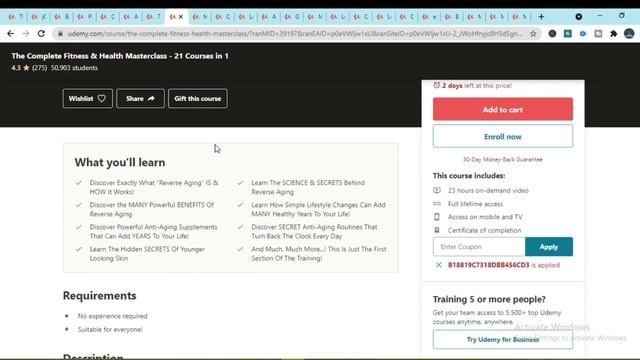Click Full lifetime access text
Viewport: 640px width, 360px height.
(476, 204)
